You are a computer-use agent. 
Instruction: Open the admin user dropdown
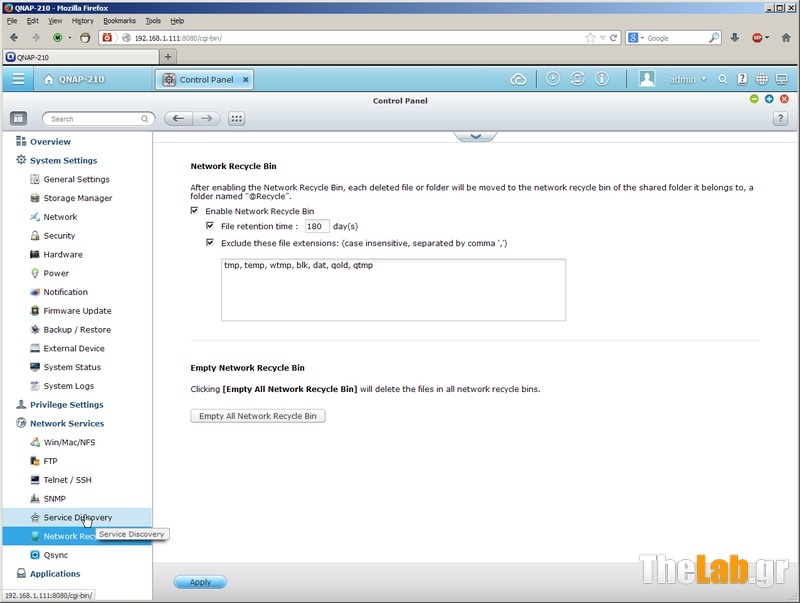(x=686, y=79)
